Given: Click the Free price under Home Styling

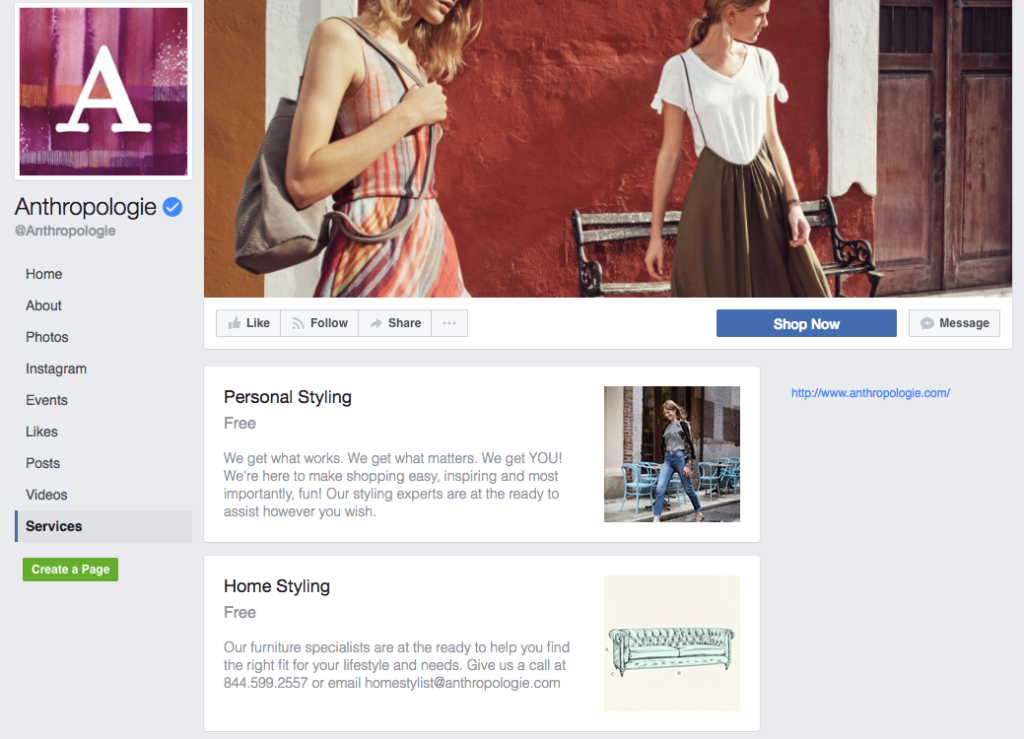Looking at the screenshot, I should click(240, 613).
